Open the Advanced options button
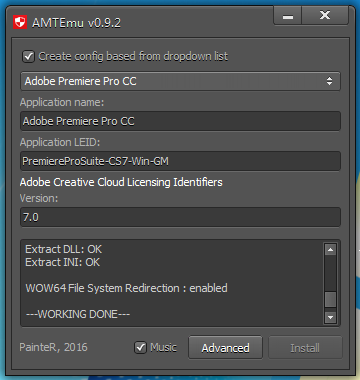This screenshot has height=380, width=360. point(225,348)
